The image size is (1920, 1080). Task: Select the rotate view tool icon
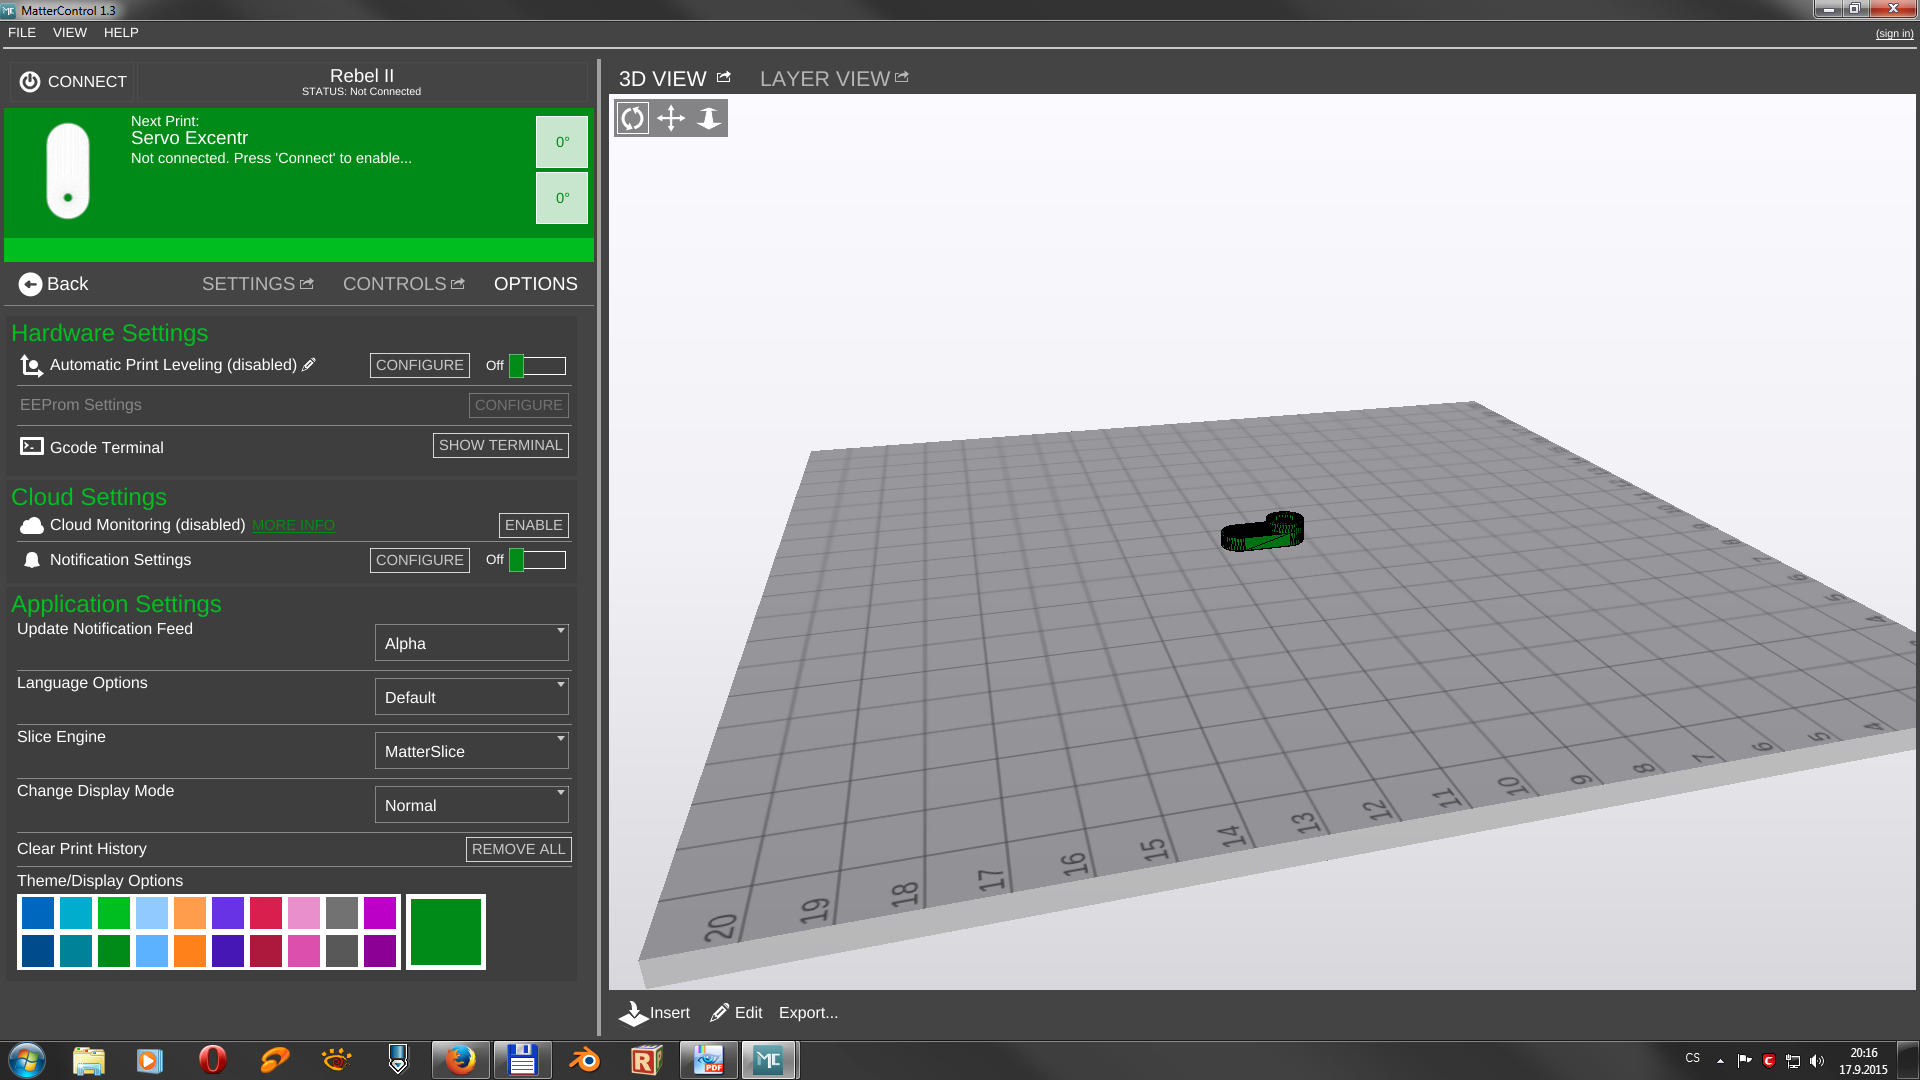click(633, 118)
